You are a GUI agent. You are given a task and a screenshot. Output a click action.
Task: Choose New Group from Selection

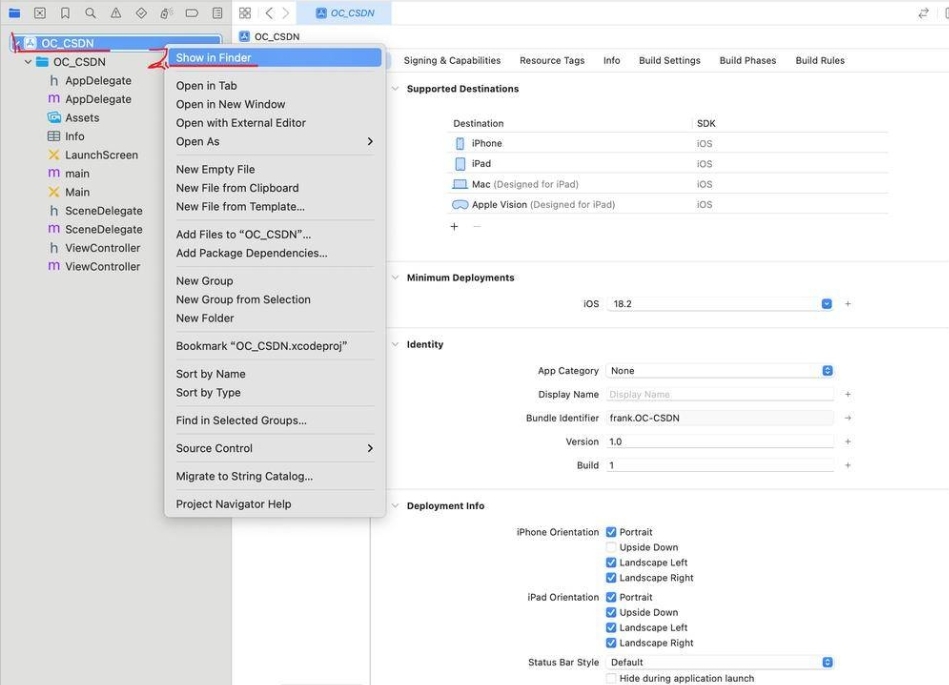275,300
